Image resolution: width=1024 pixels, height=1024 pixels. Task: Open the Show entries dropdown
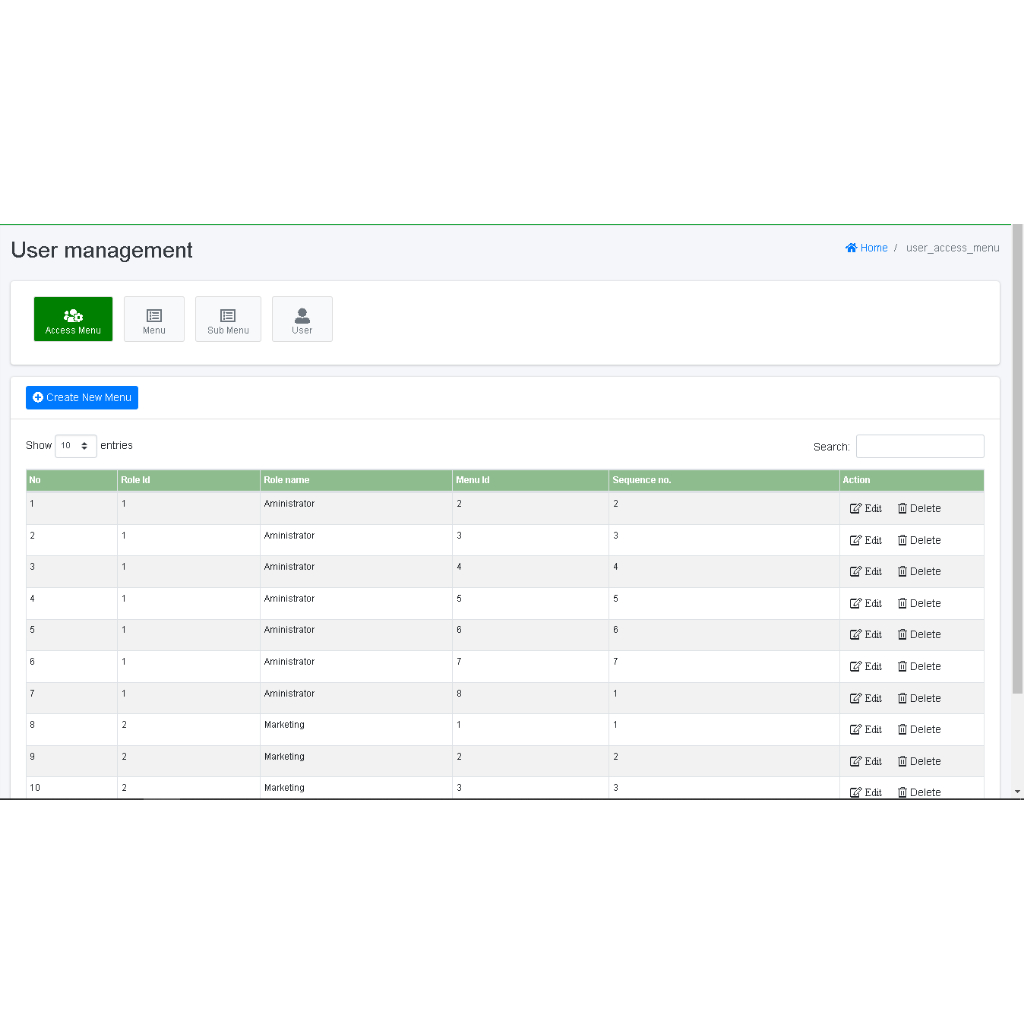(76, 446)
